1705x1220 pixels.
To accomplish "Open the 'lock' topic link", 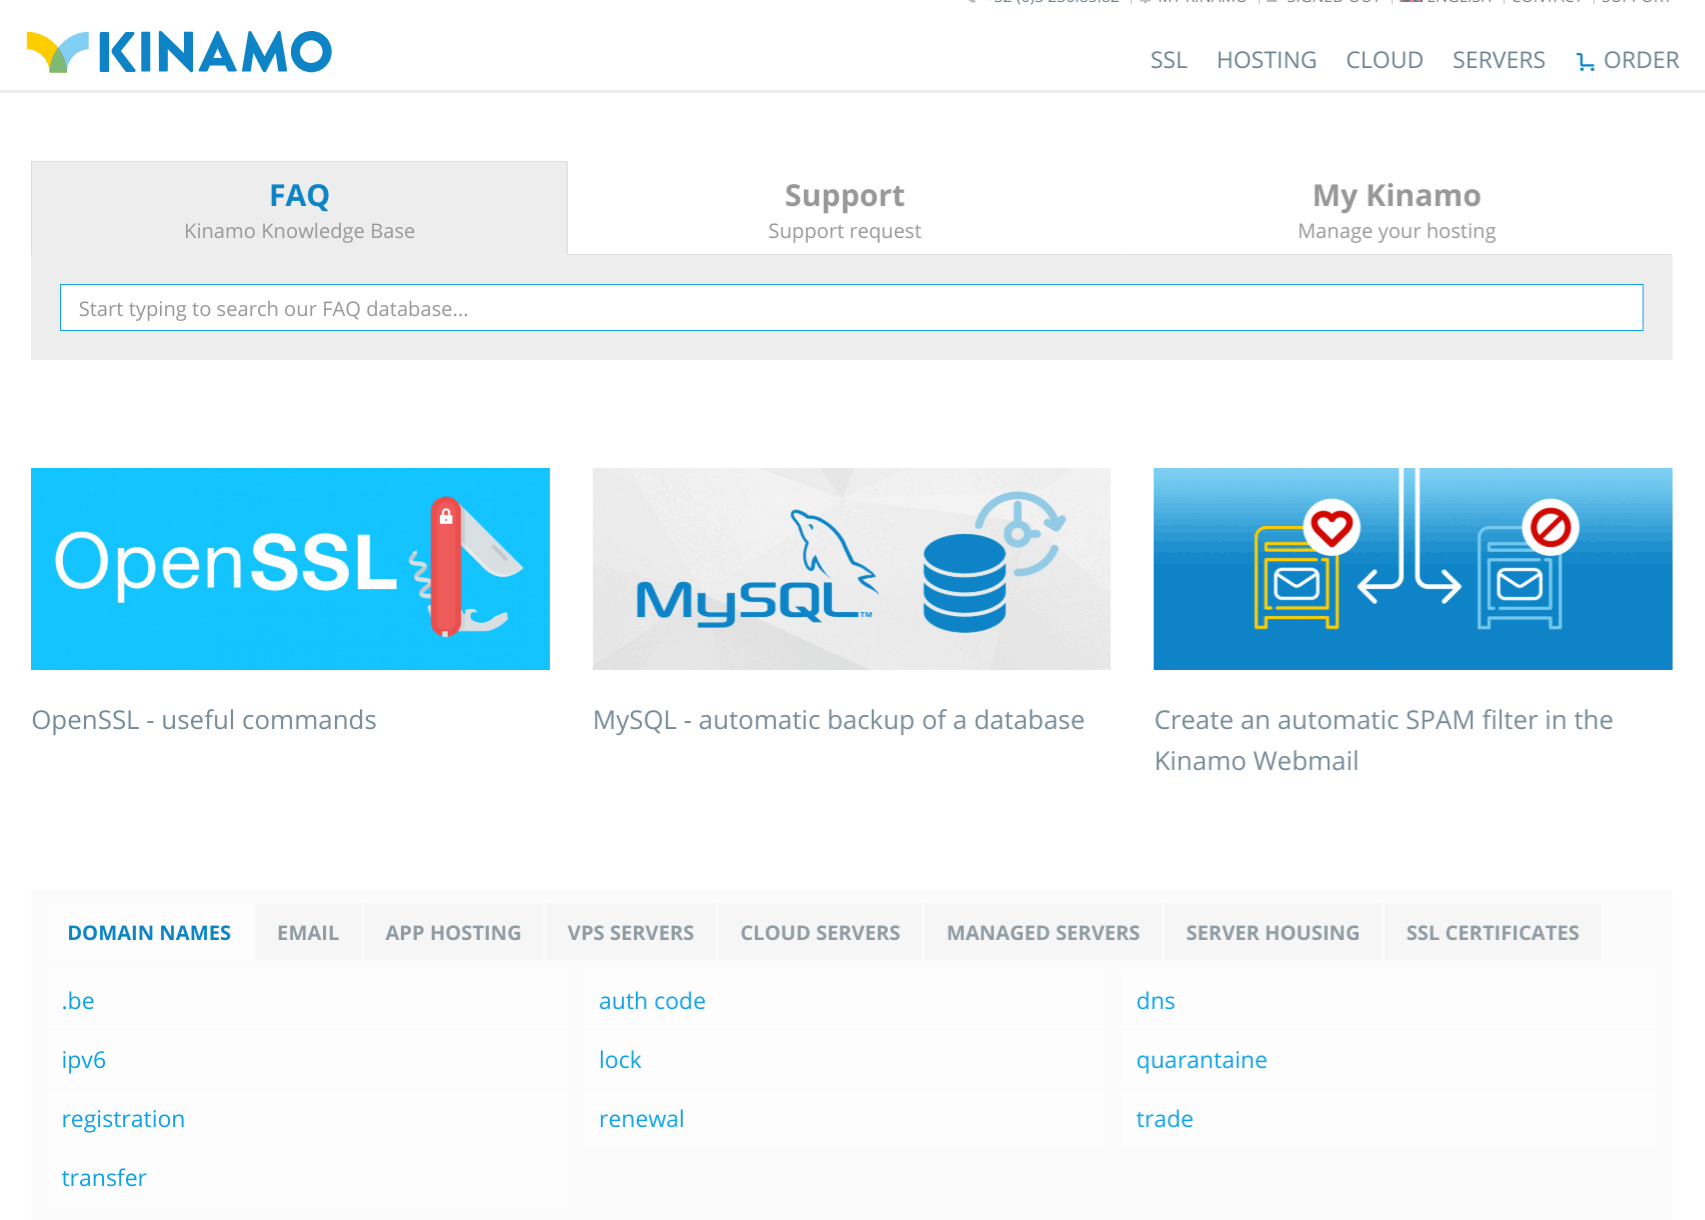I will point(620,1060).
